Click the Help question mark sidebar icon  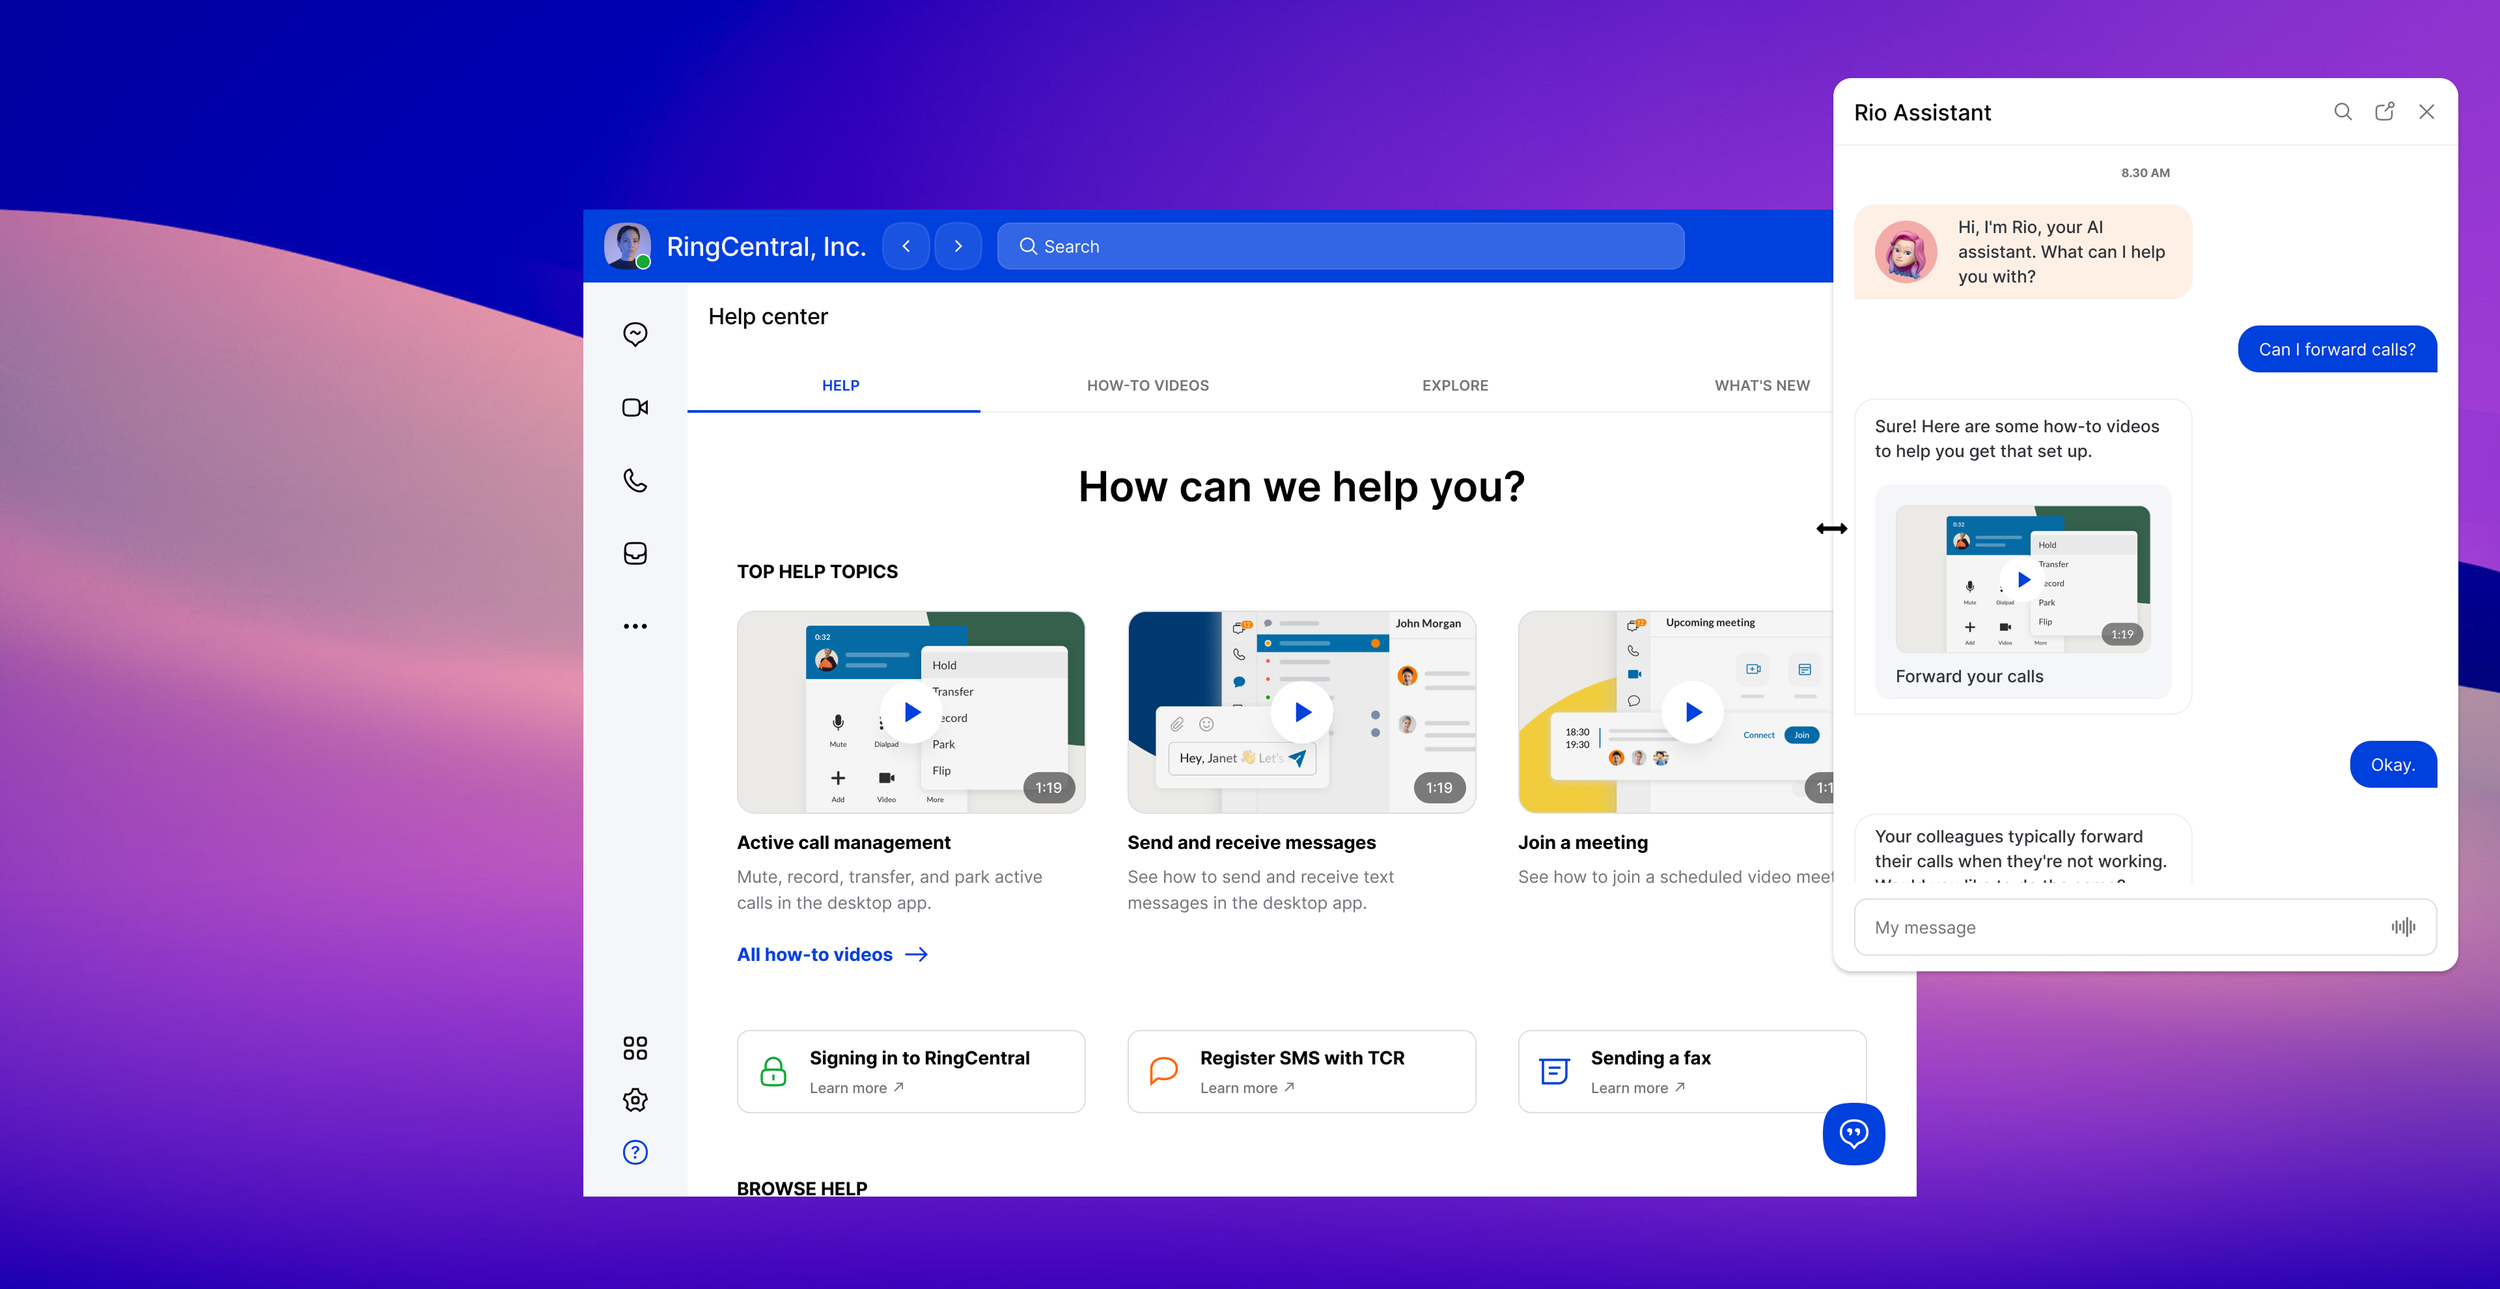pyautogui.click(x=635, y=1152)
